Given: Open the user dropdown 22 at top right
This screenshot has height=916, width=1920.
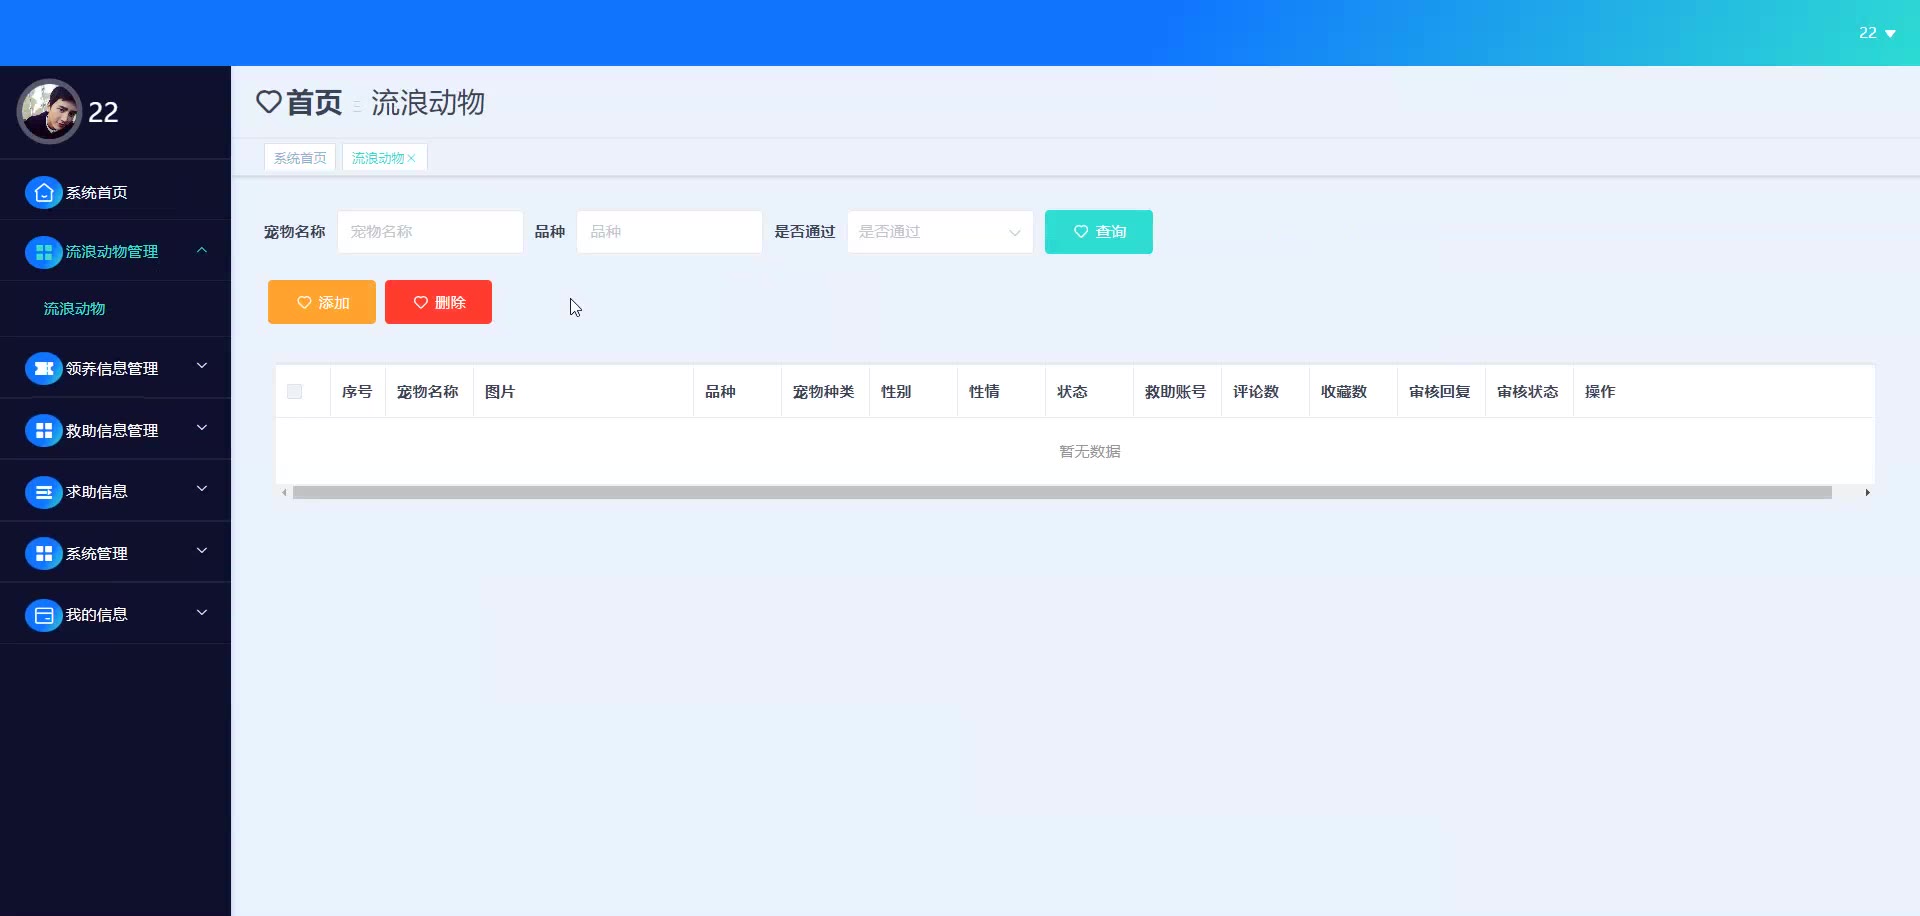Looking at the screenshot, I should click(x=1878, y=33).
